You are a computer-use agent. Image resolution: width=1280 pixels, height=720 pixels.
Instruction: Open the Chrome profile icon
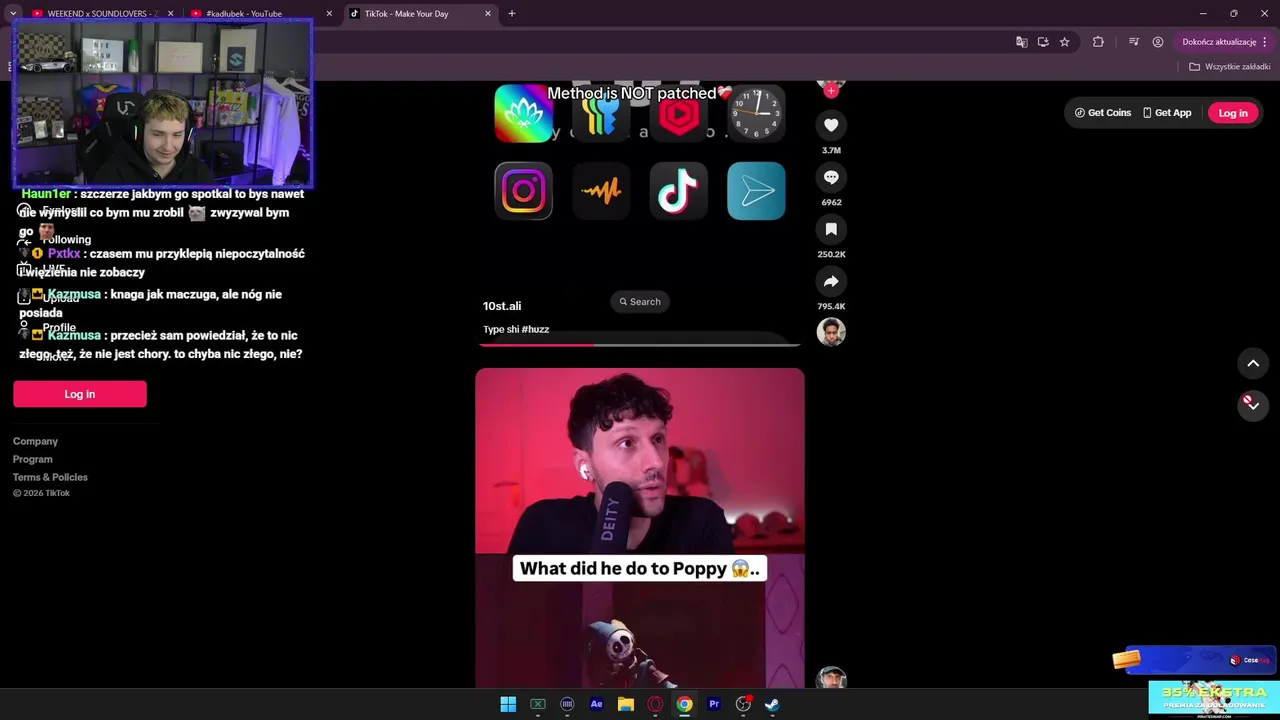(1158, 42)
